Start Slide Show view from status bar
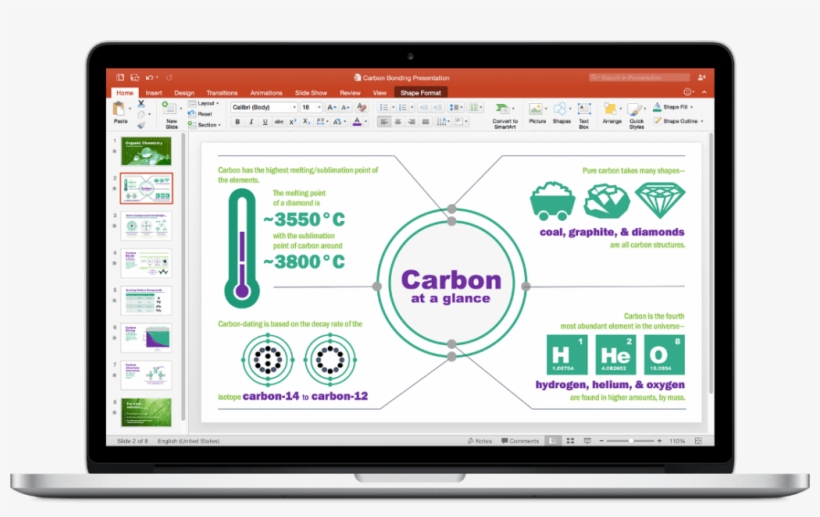Image resolution: width=820 pixels, height=517 pixels. [x=587, y=441]
